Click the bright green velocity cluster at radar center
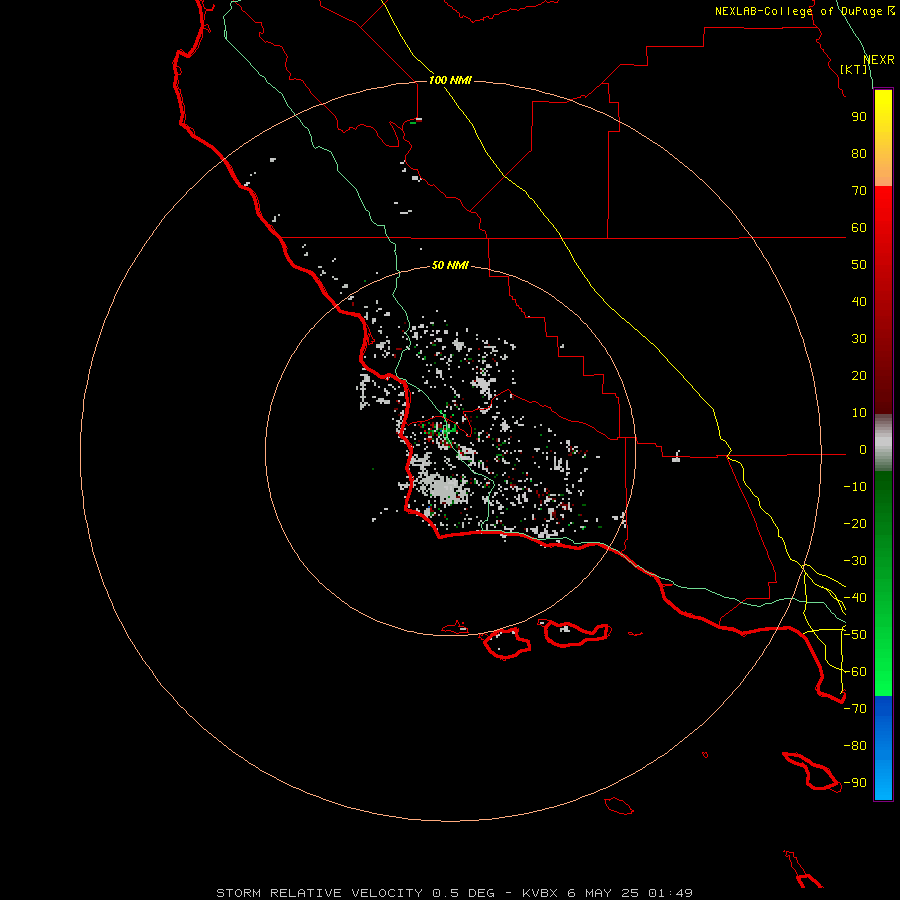 pyautogui.click(x=445, y=429)
